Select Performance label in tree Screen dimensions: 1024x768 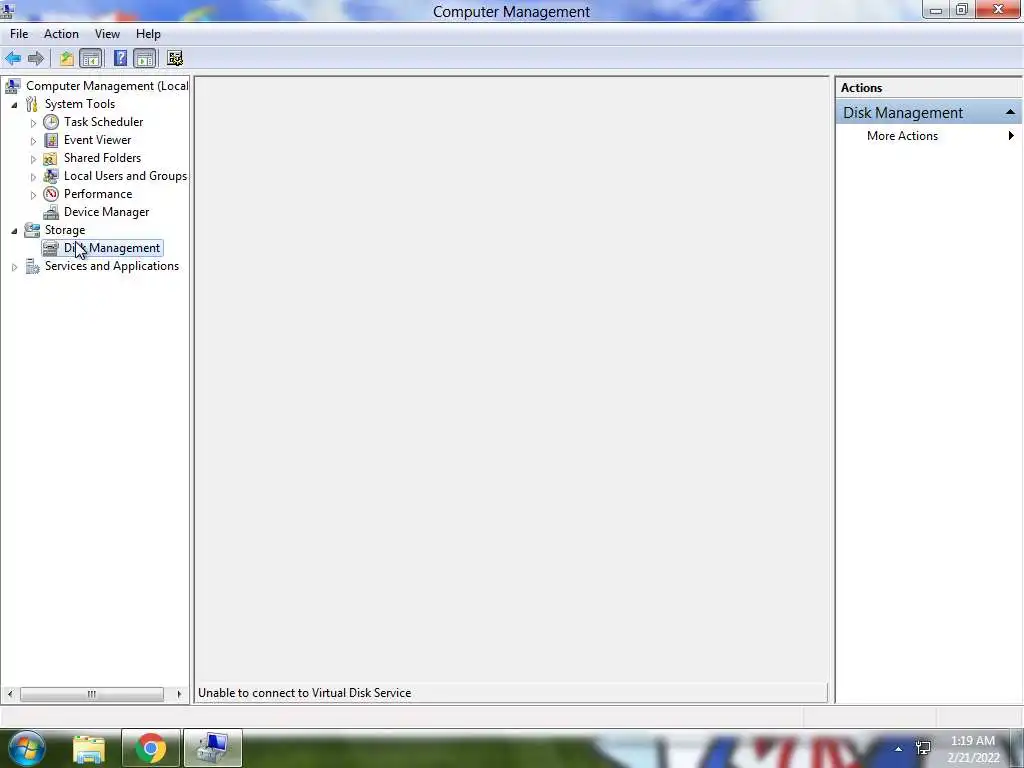point(98,194)
